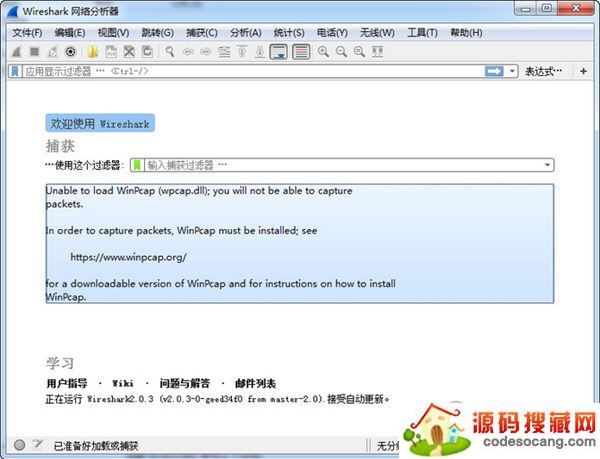Screen dimensions: 600x459
Task: Click the stop capture square icon
Action: pos(34,51)
